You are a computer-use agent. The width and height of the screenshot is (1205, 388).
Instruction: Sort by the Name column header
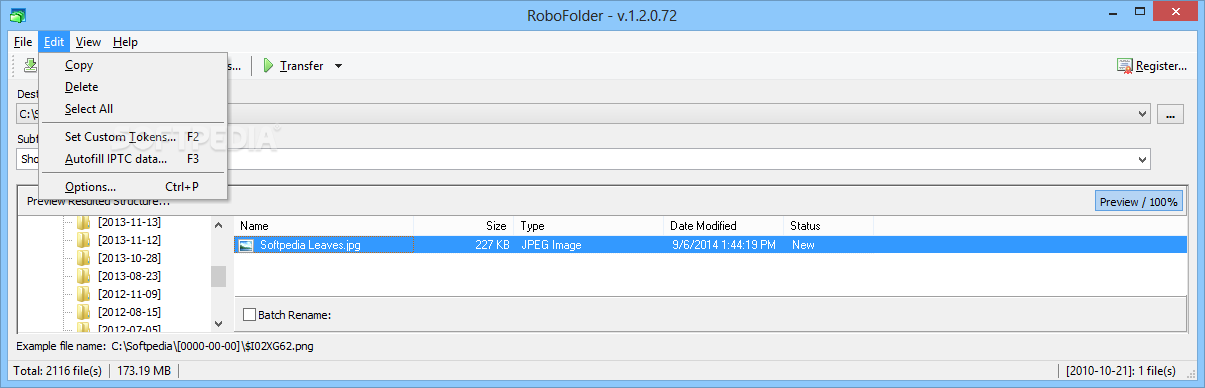click(x=324, y=226)
